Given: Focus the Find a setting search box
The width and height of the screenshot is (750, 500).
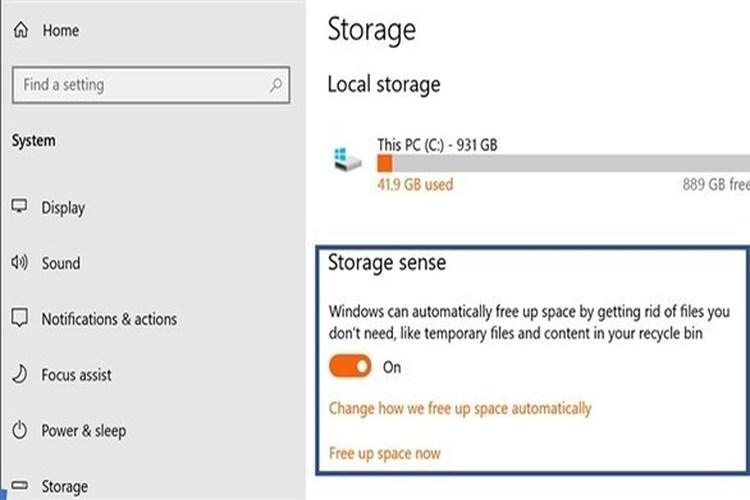Looking at the screenshot, I should 151,85.
